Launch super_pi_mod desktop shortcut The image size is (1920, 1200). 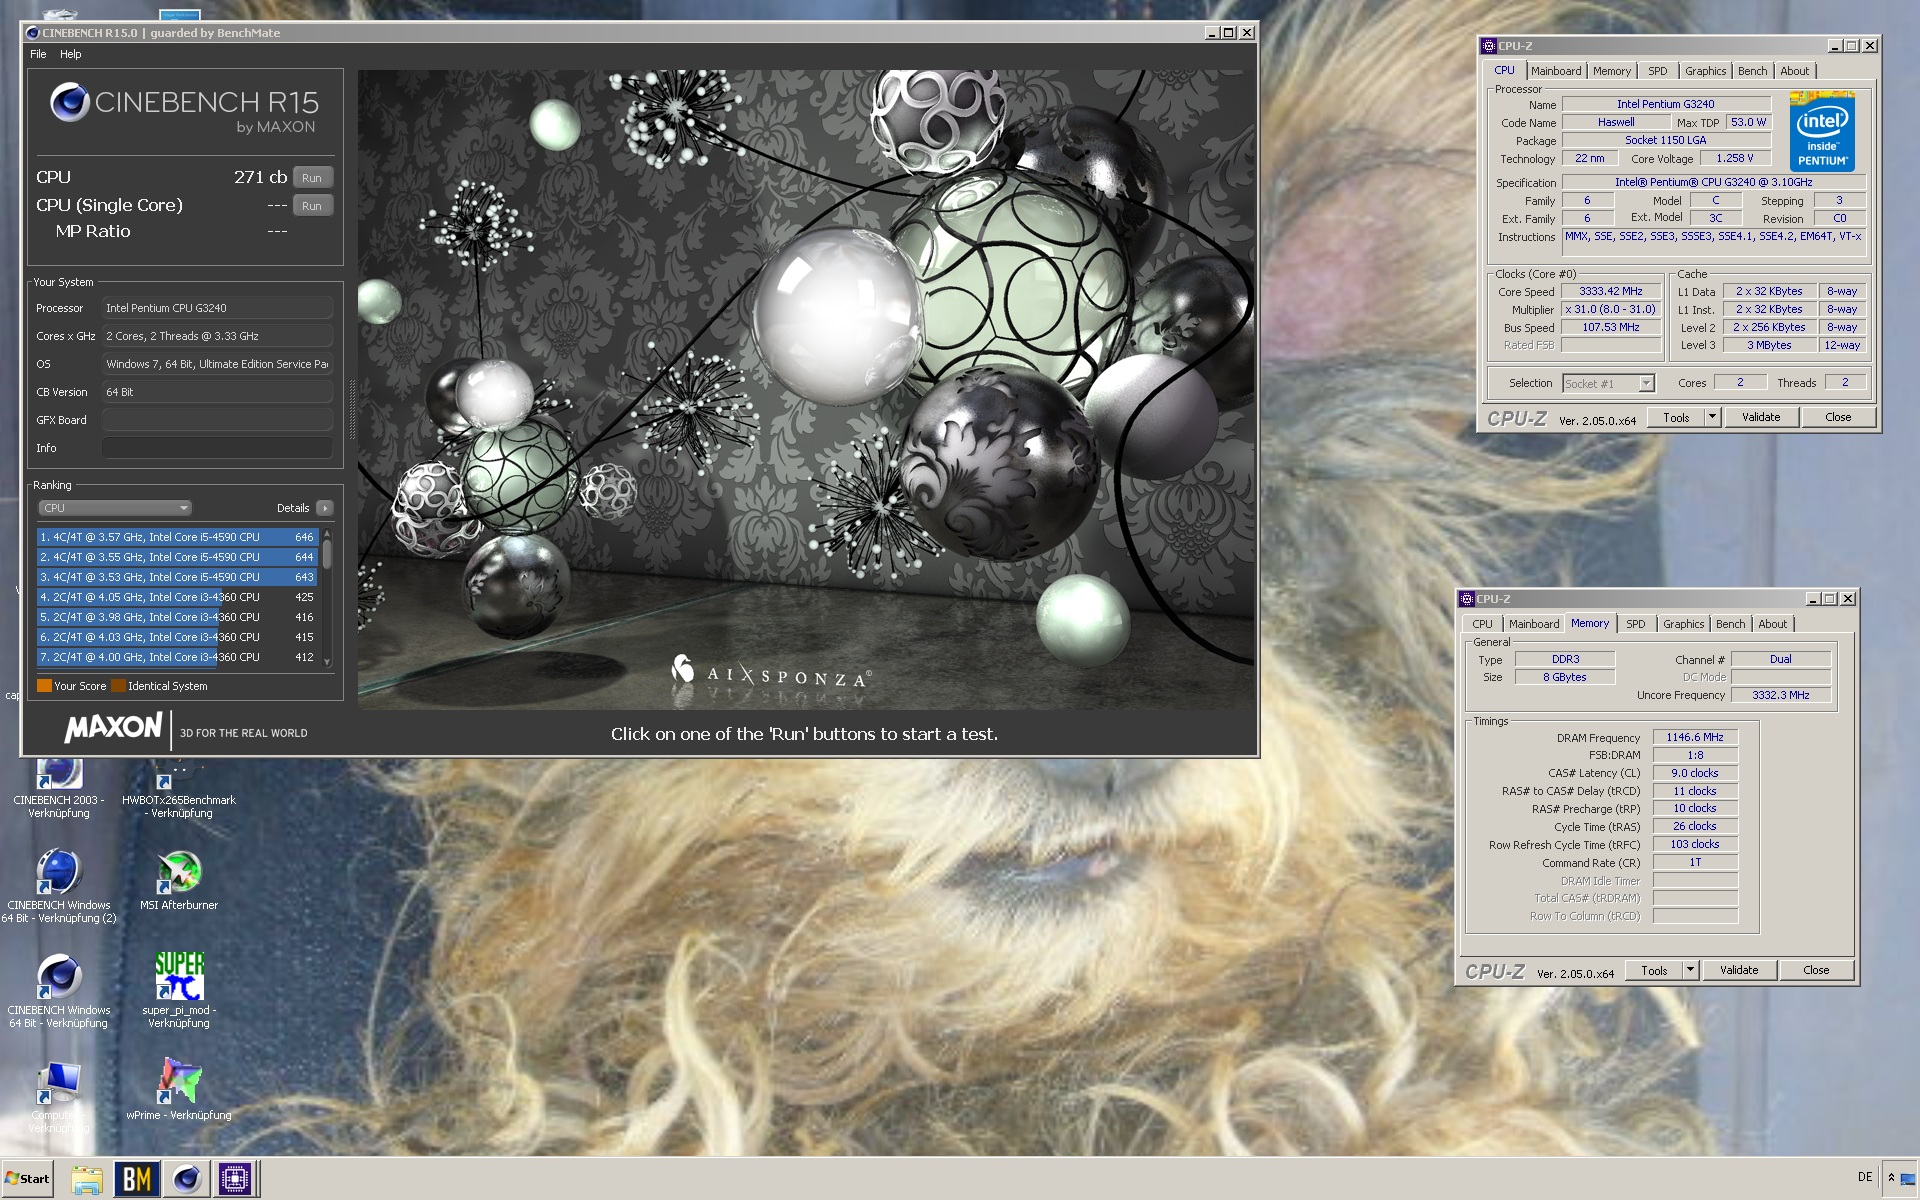[179, 991]
